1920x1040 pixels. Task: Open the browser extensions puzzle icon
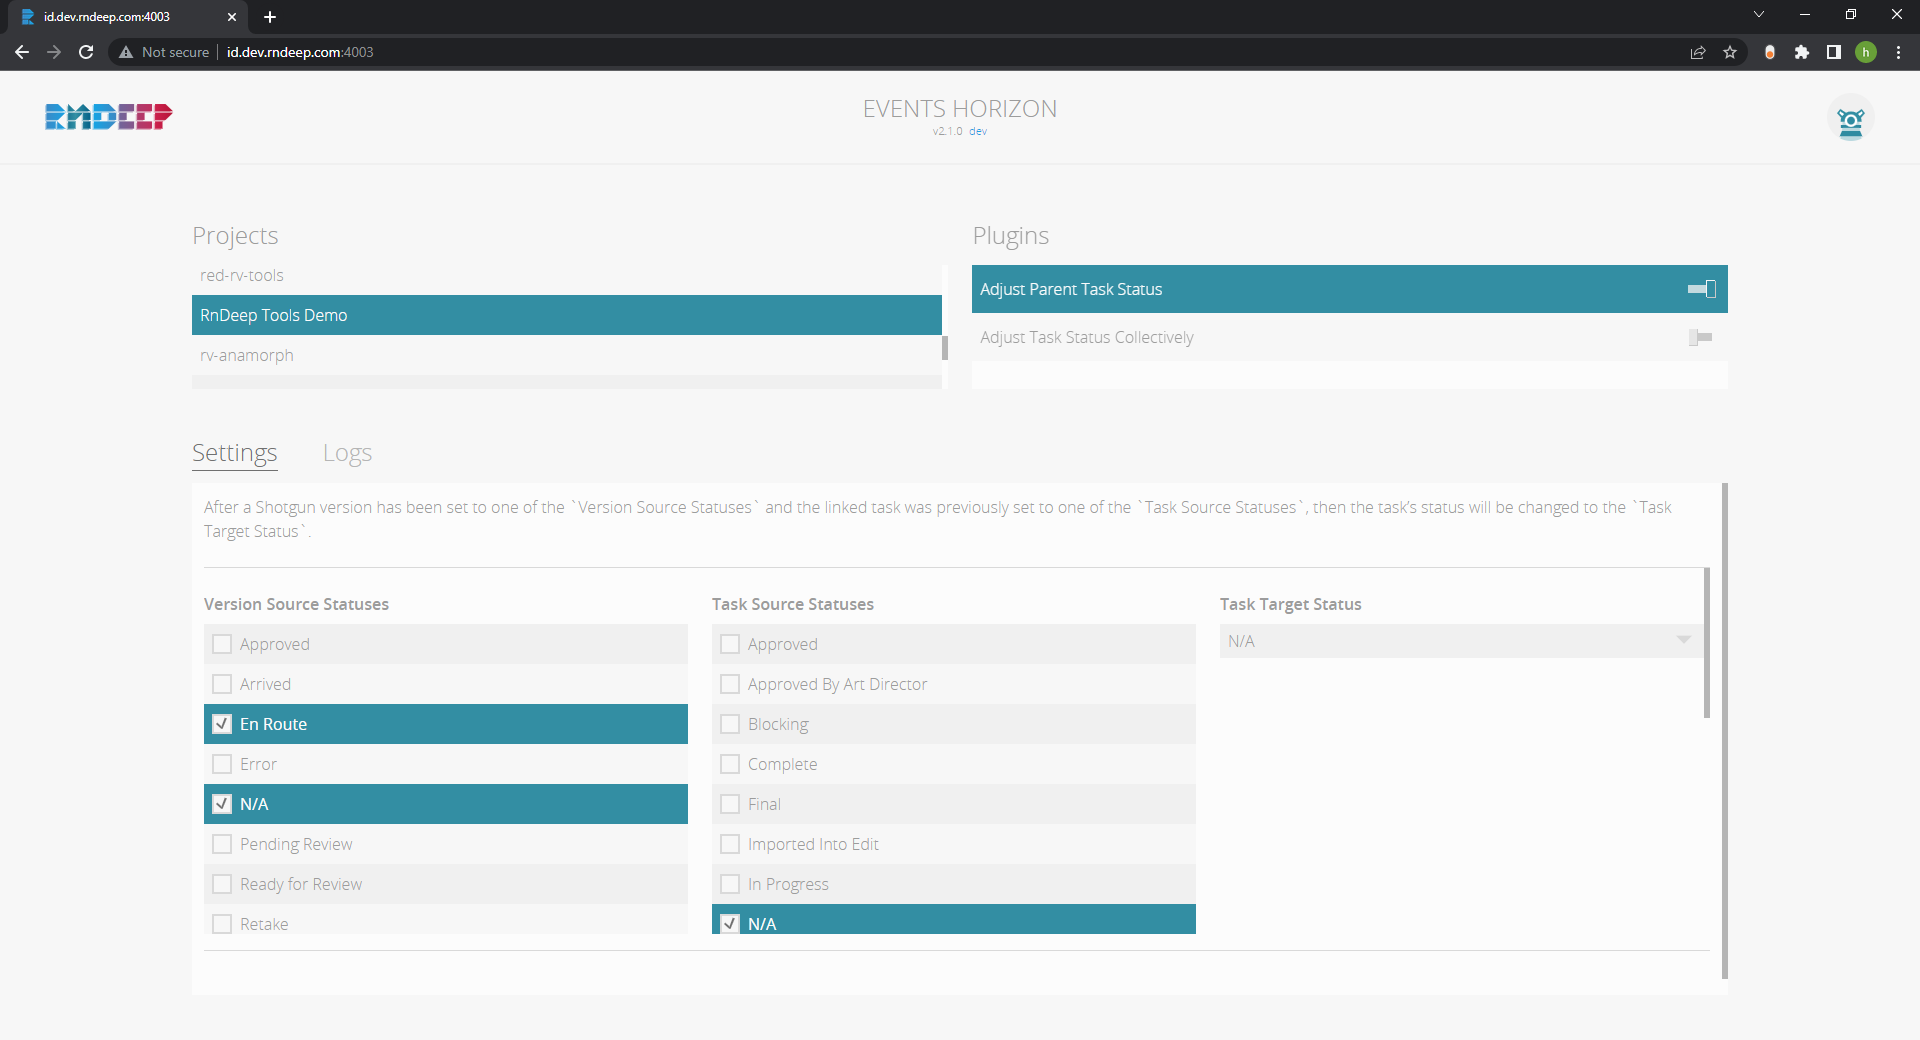point(1802,52)
